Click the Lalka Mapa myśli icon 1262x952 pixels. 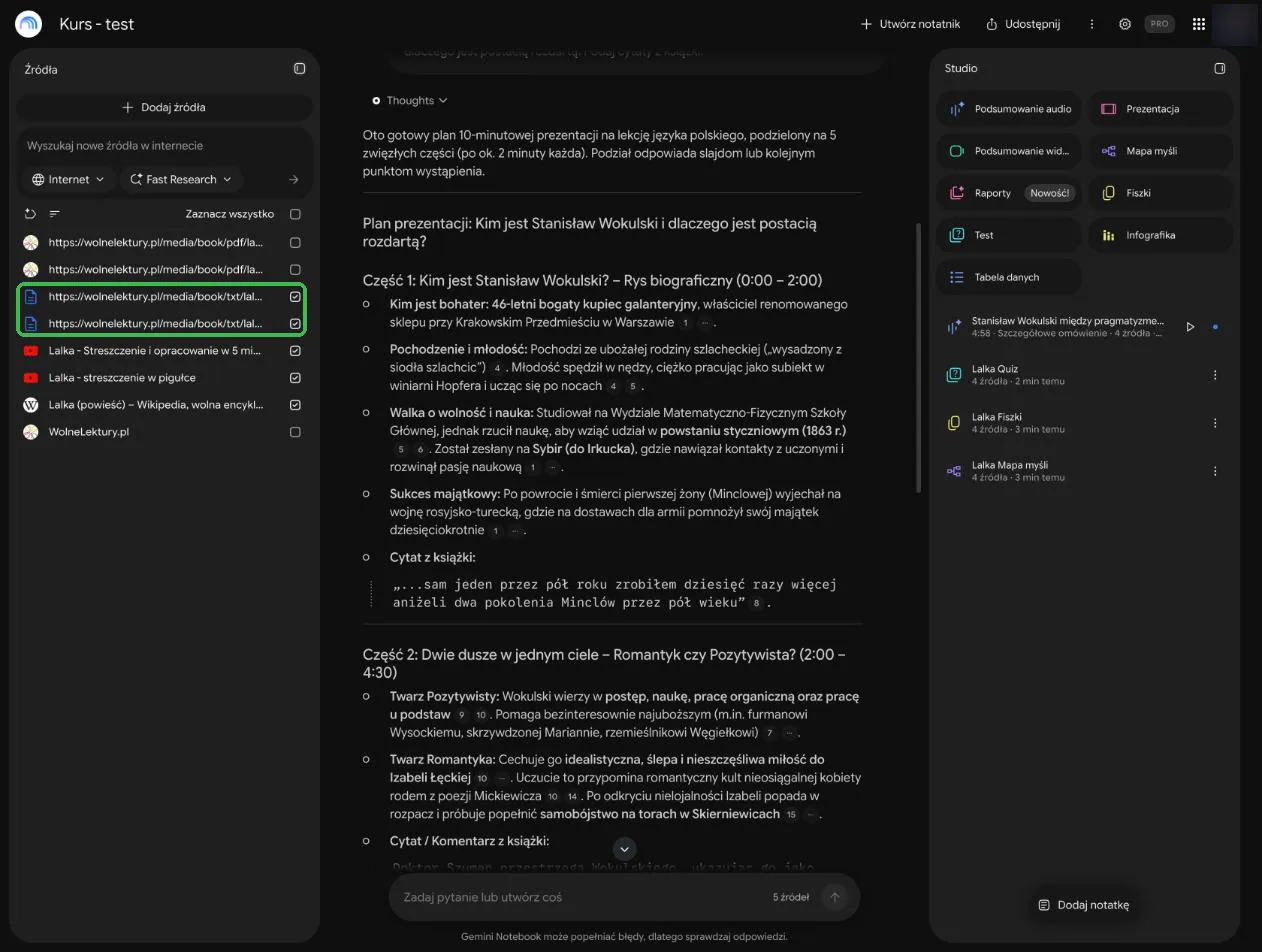click(x=954, y=471)
